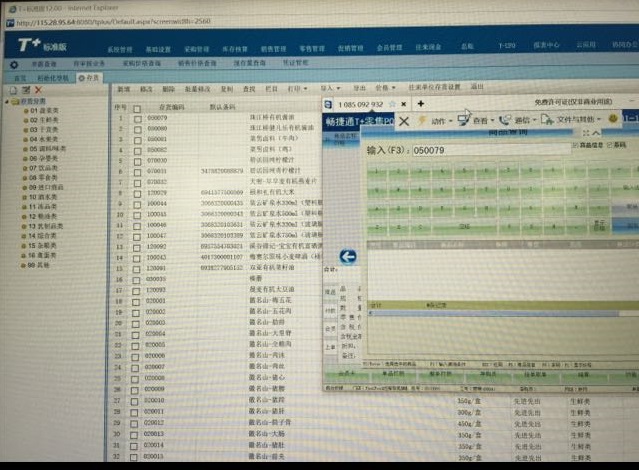Click the T+ 标准版 logo

(42, 45)
